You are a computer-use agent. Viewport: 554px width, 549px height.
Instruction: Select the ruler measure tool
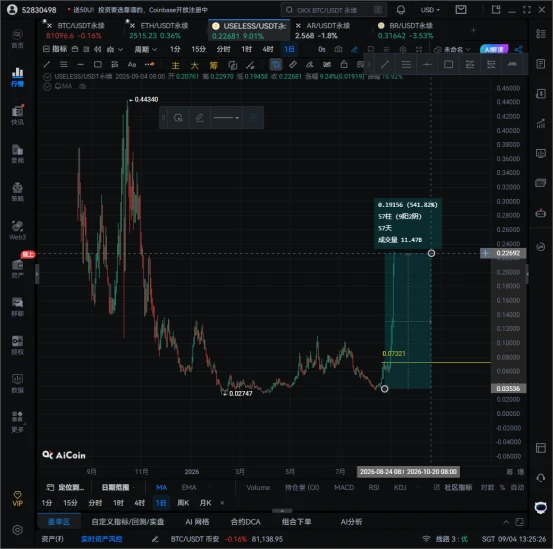293,64
